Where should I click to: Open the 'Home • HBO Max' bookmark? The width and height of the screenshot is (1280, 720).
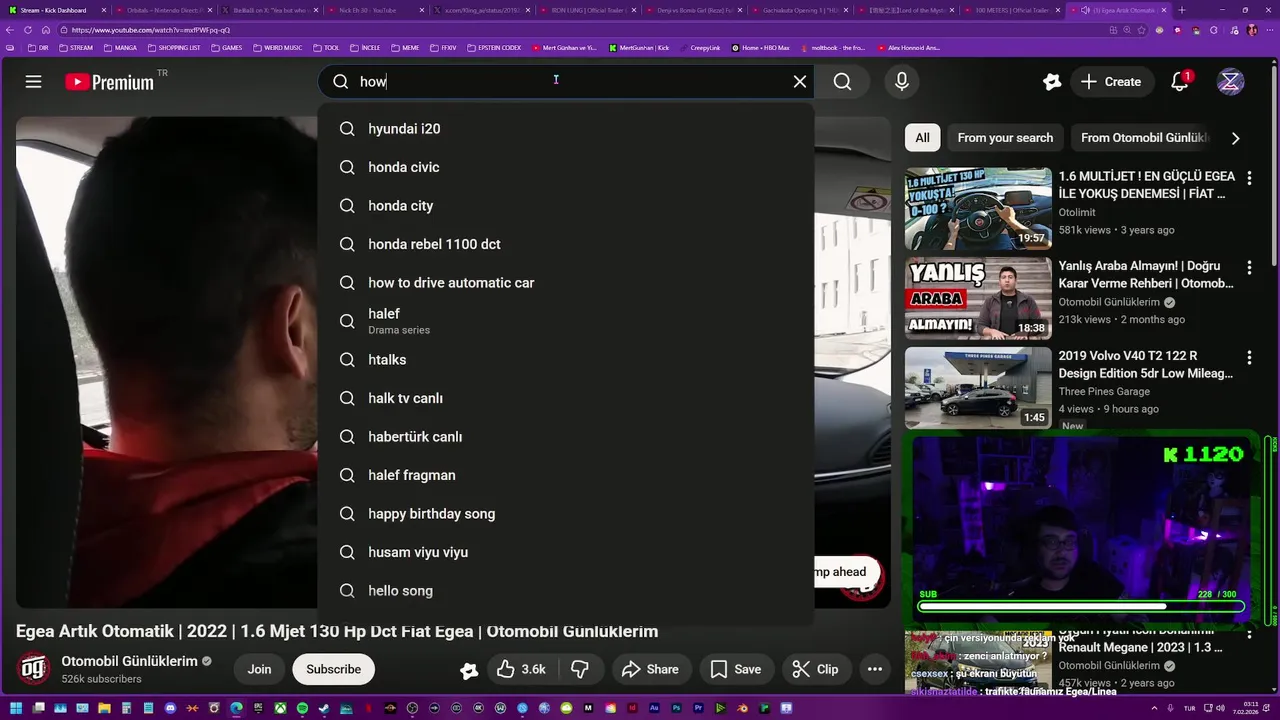[760, 47]
